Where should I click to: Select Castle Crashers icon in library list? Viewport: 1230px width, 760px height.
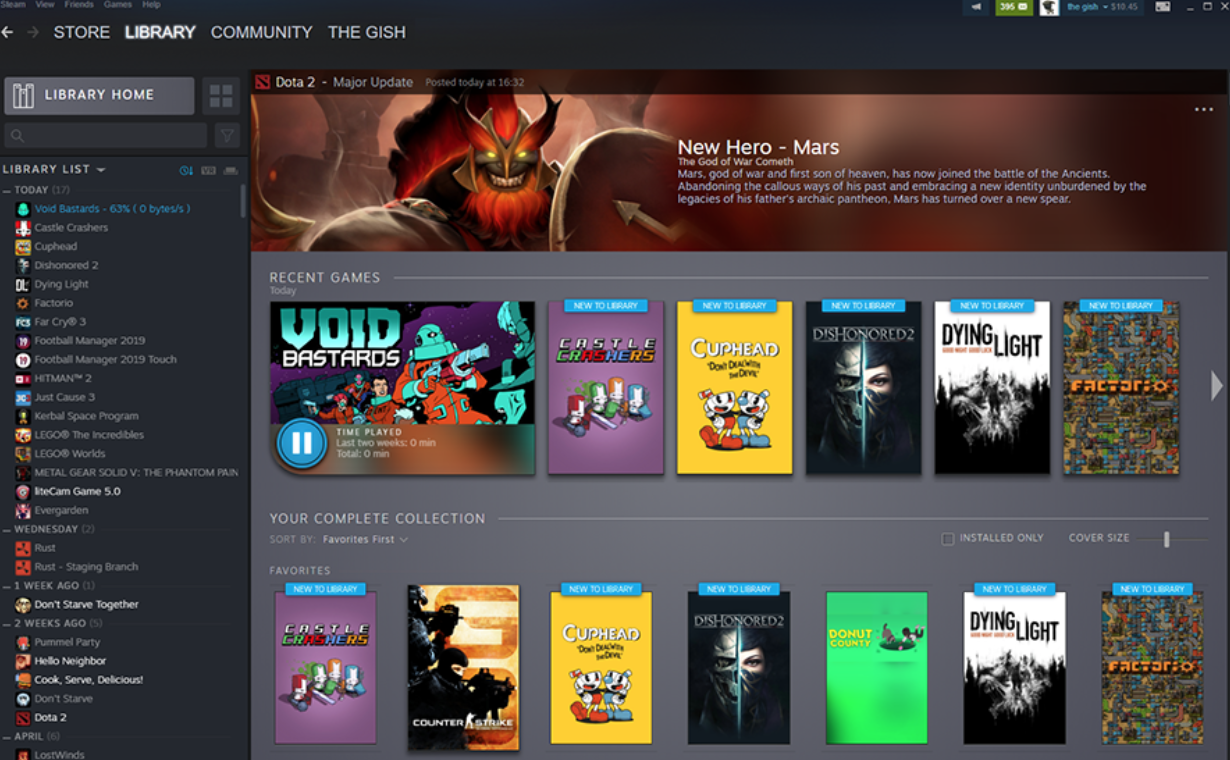(x=23, y=228)
